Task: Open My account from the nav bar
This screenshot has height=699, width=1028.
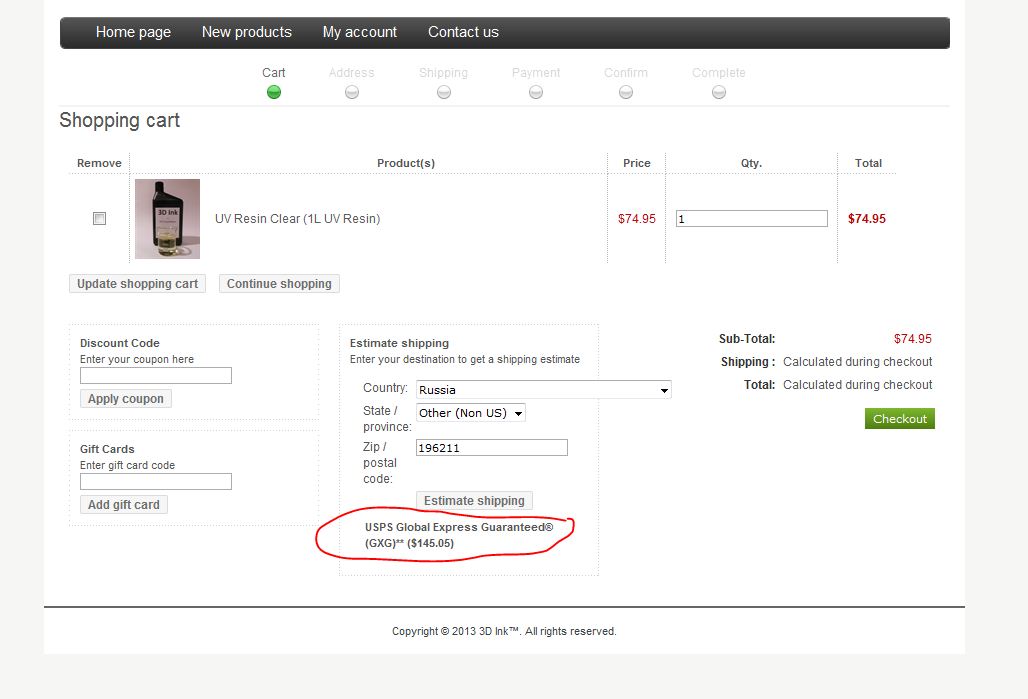Action: click(x=360, y=32)
